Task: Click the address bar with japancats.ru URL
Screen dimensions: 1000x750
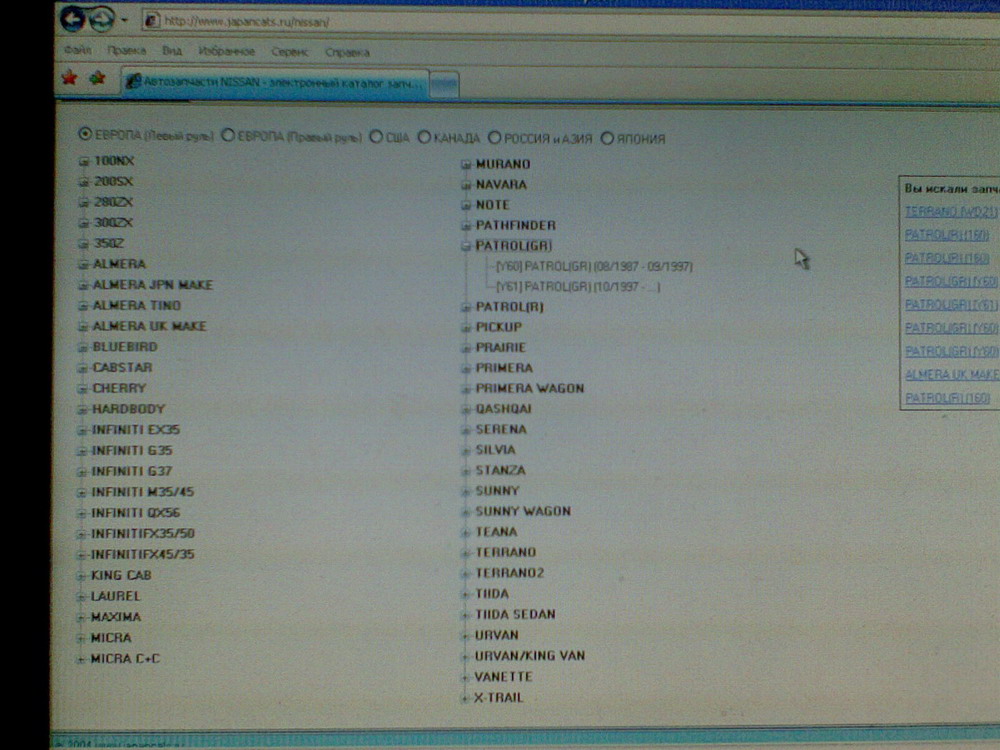Action: tap(568, 22)
